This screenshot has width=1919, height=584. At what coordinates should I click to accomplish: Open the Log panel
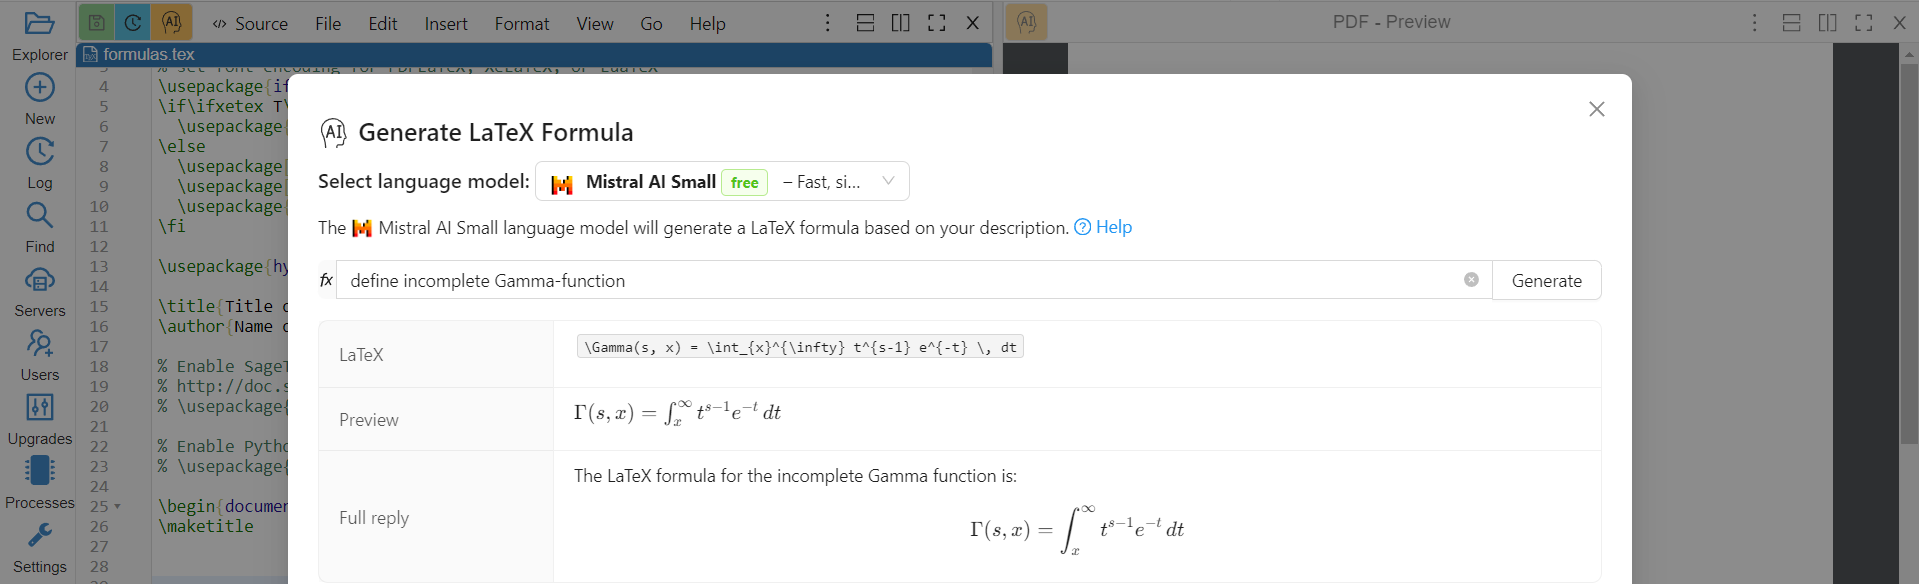click(x=39, y=163)
